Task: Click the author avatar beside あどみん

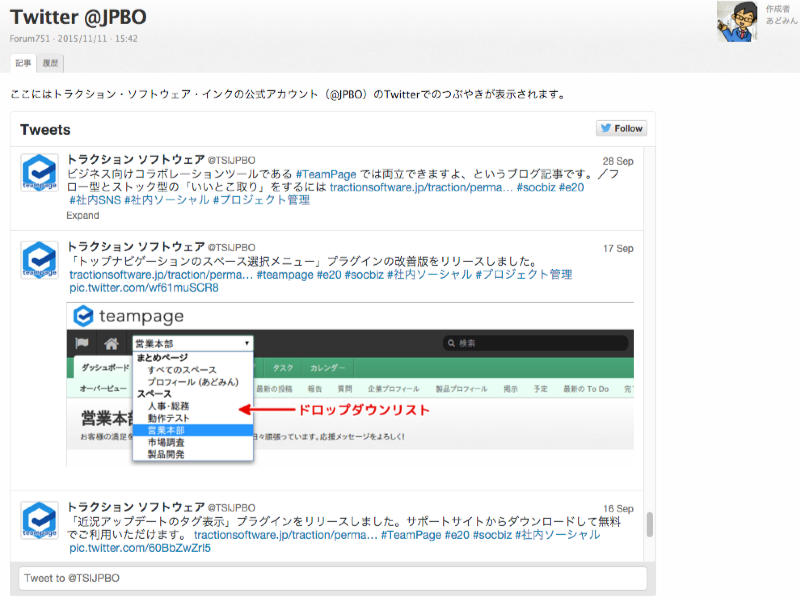Action: 737,21
